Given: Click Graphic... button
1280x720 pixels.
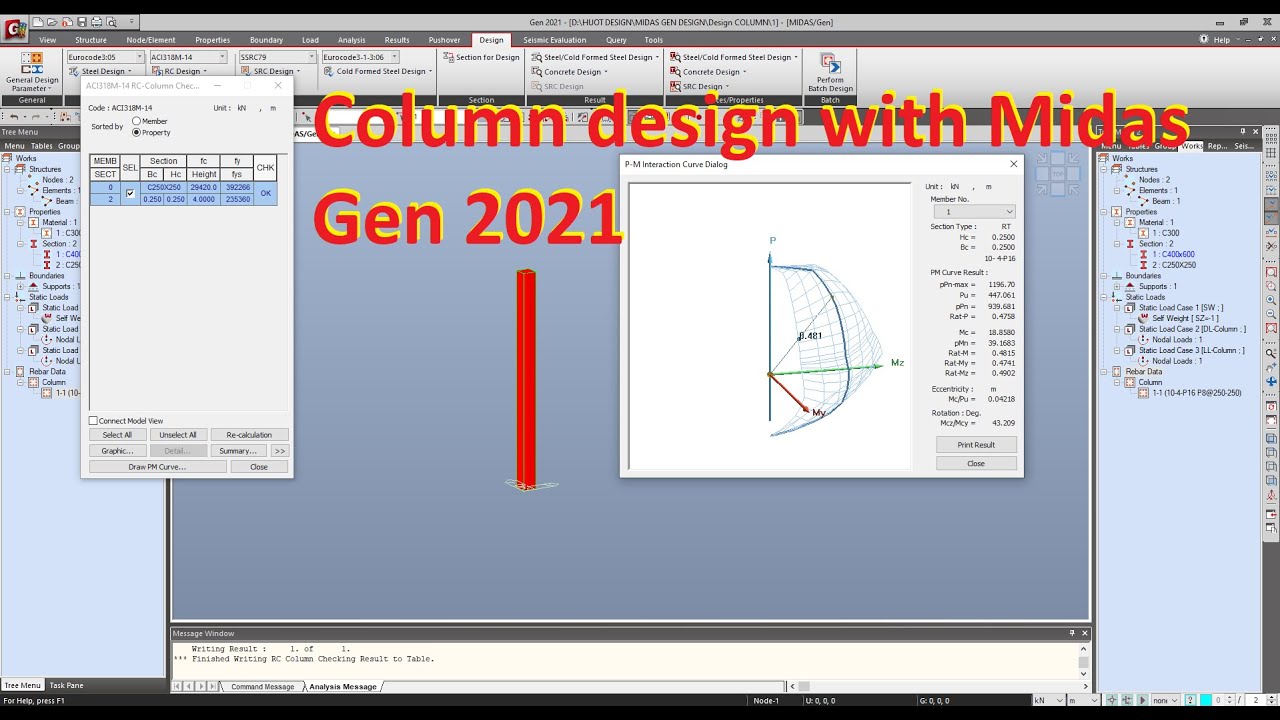Looking at the screenshot, I should (117, 451).
